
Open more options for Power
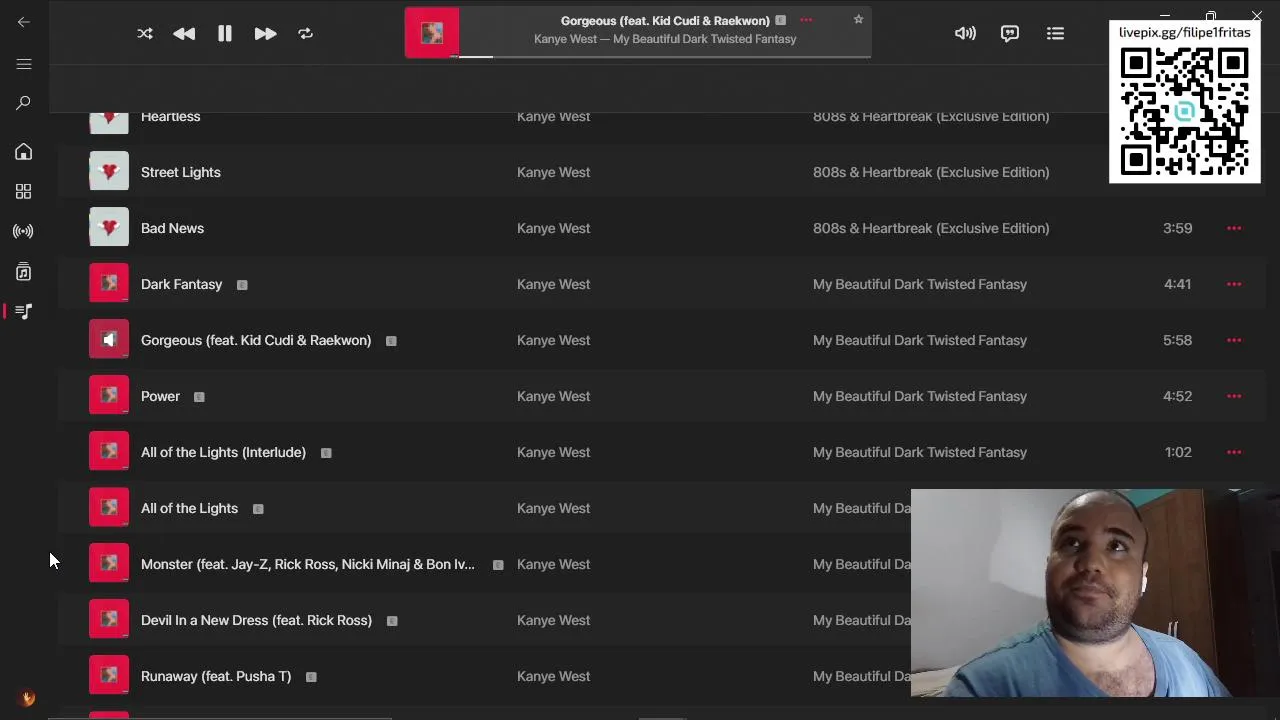(x=1234, y=396)
